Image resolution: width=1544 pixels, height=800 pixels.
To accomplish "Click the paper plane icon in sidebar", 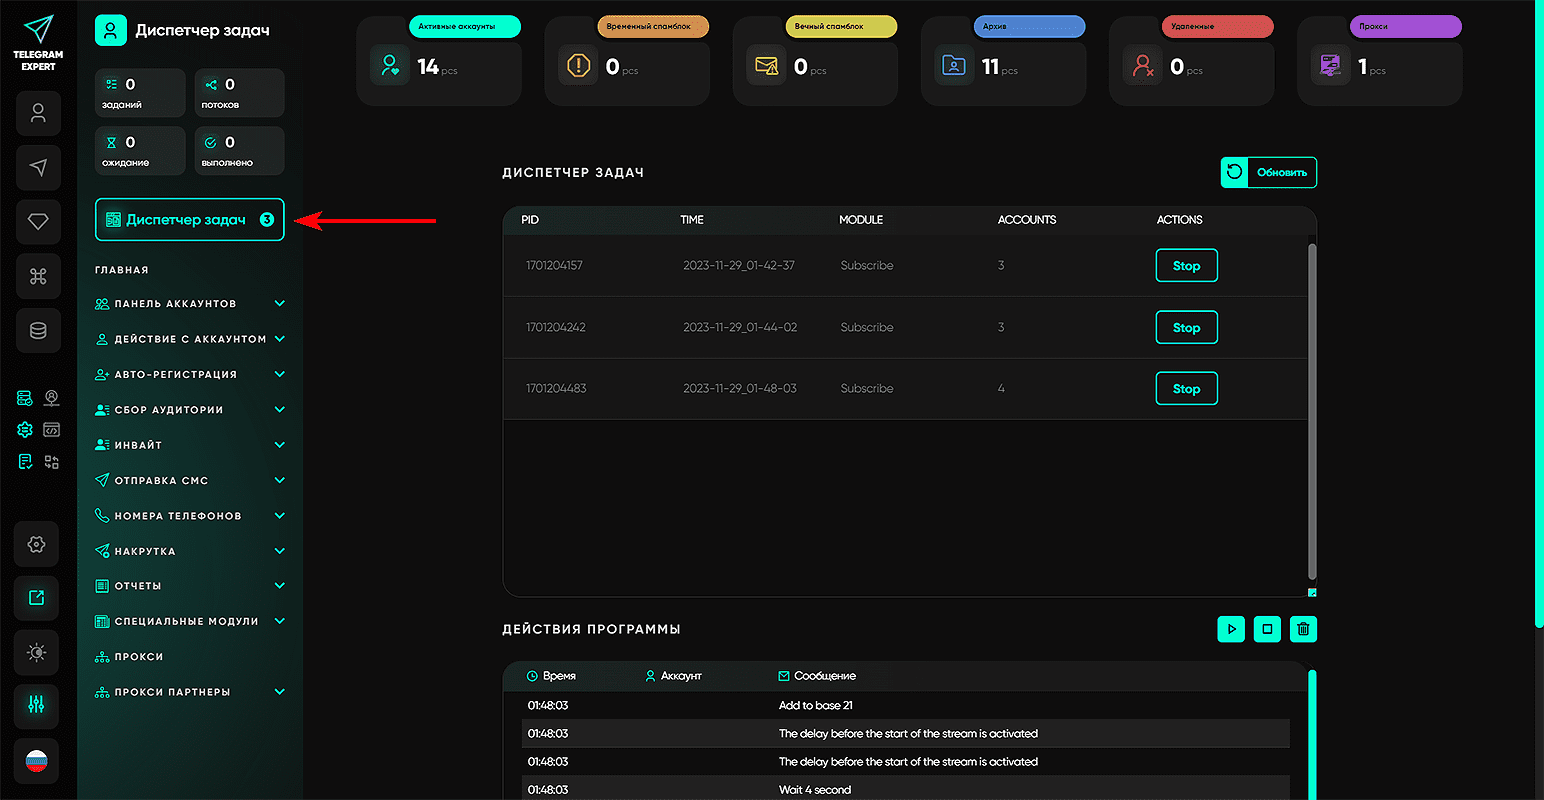I will click(38, 167).
